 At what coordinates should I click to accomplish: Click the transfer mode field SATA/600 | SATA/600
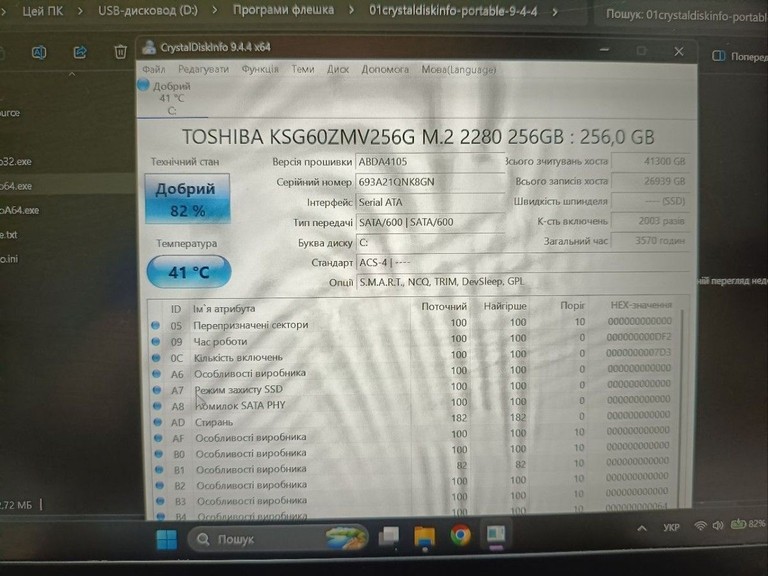coord(430,222)
